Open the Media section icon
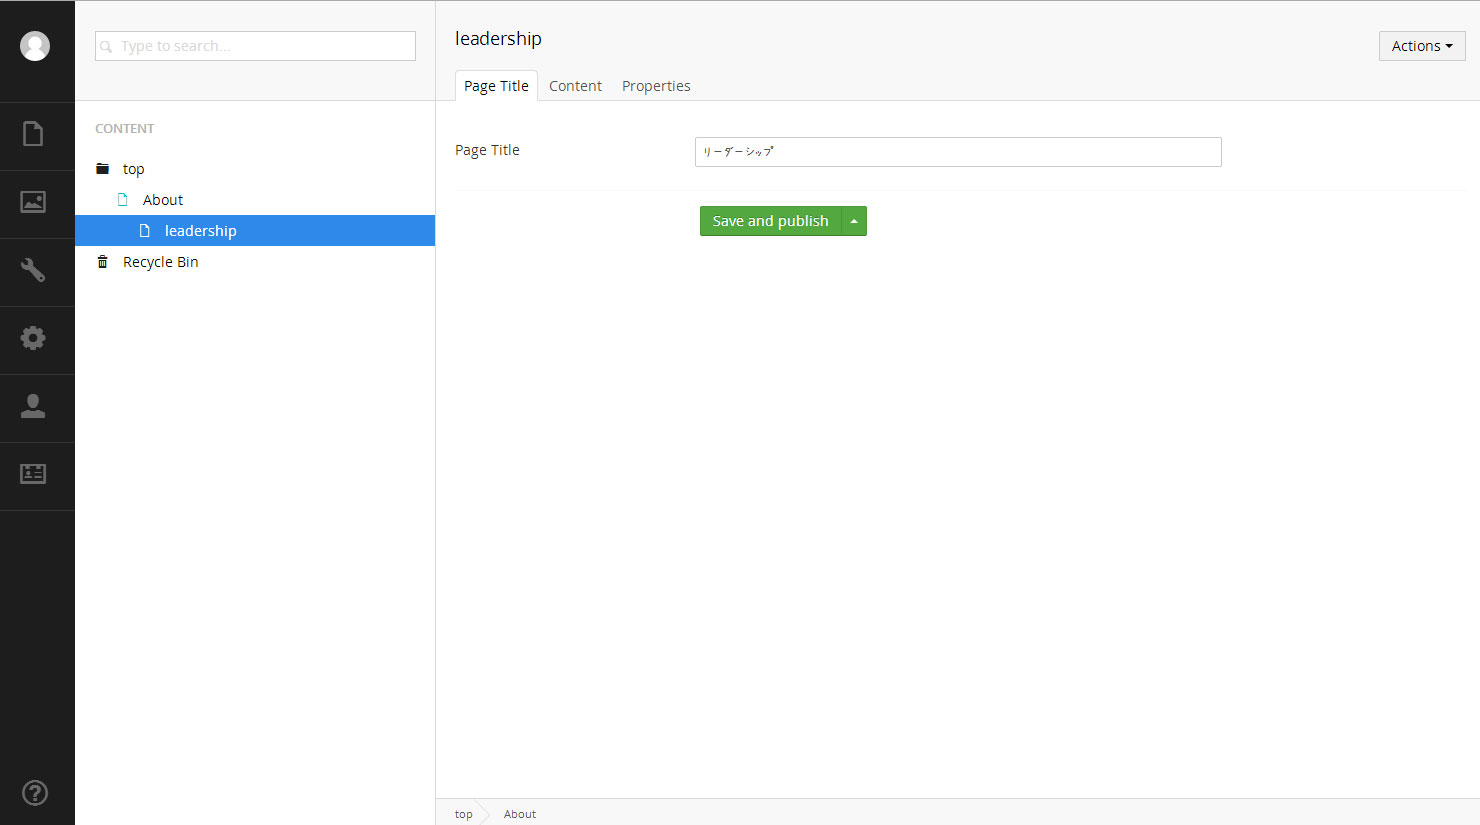Screen dimensions: 1480x825 point(33,202)
